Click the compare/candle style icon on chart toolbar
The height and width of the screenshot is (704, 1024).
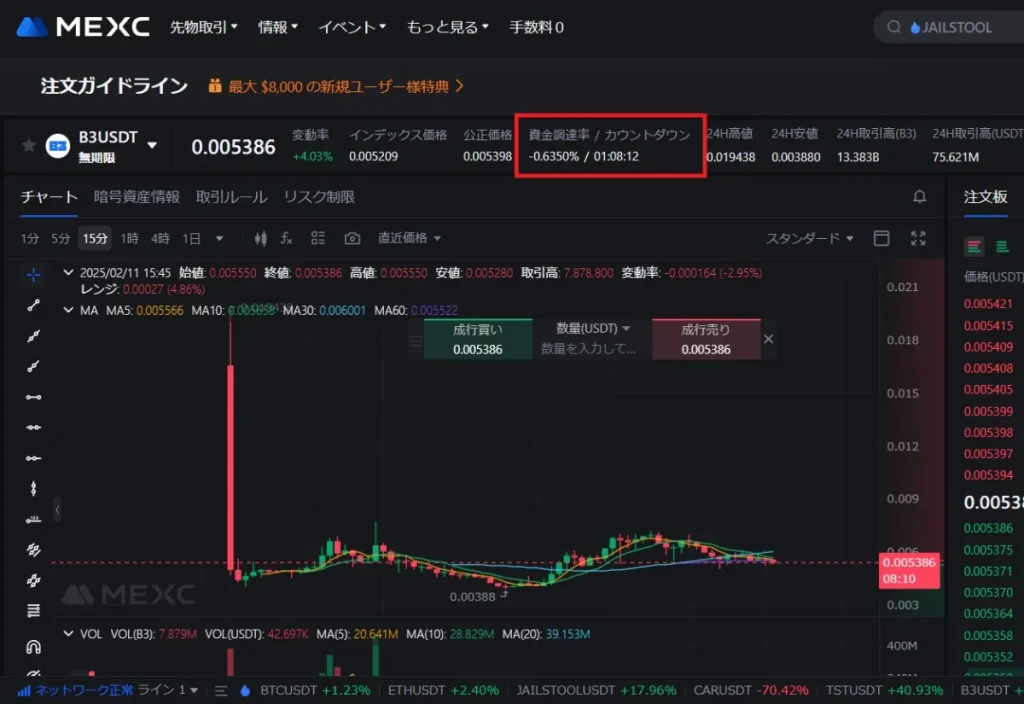pos(260,238)
